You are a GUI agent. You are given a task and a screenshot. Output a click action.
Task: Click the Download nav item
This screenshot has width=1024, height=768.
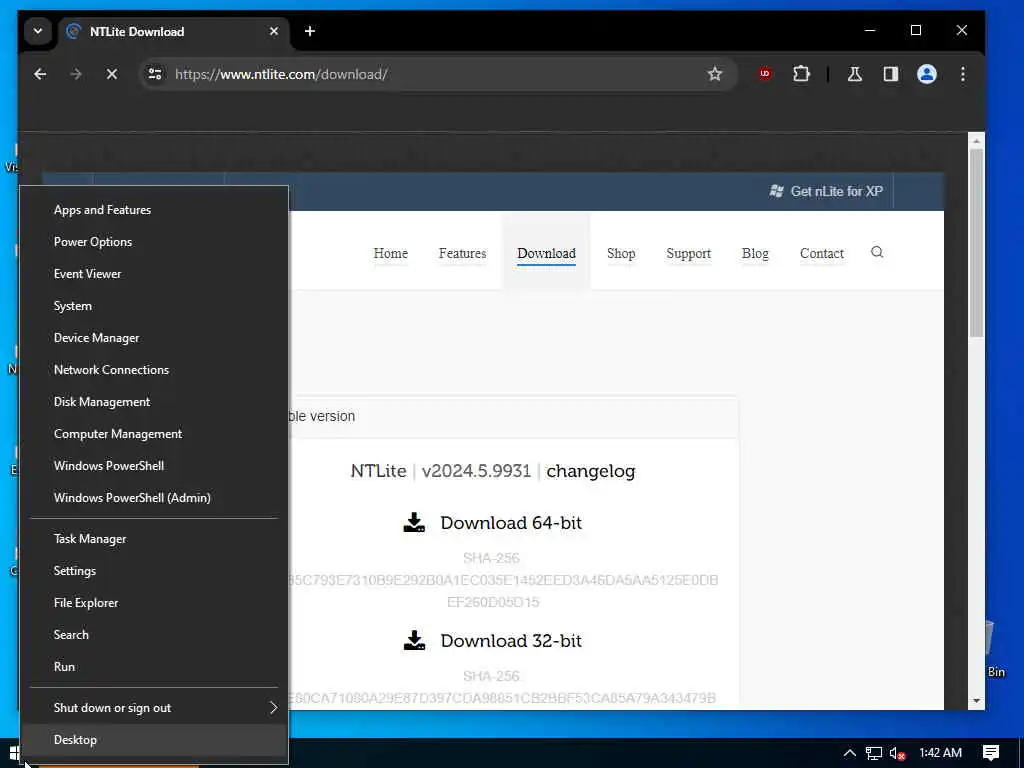tap(547, 253)
